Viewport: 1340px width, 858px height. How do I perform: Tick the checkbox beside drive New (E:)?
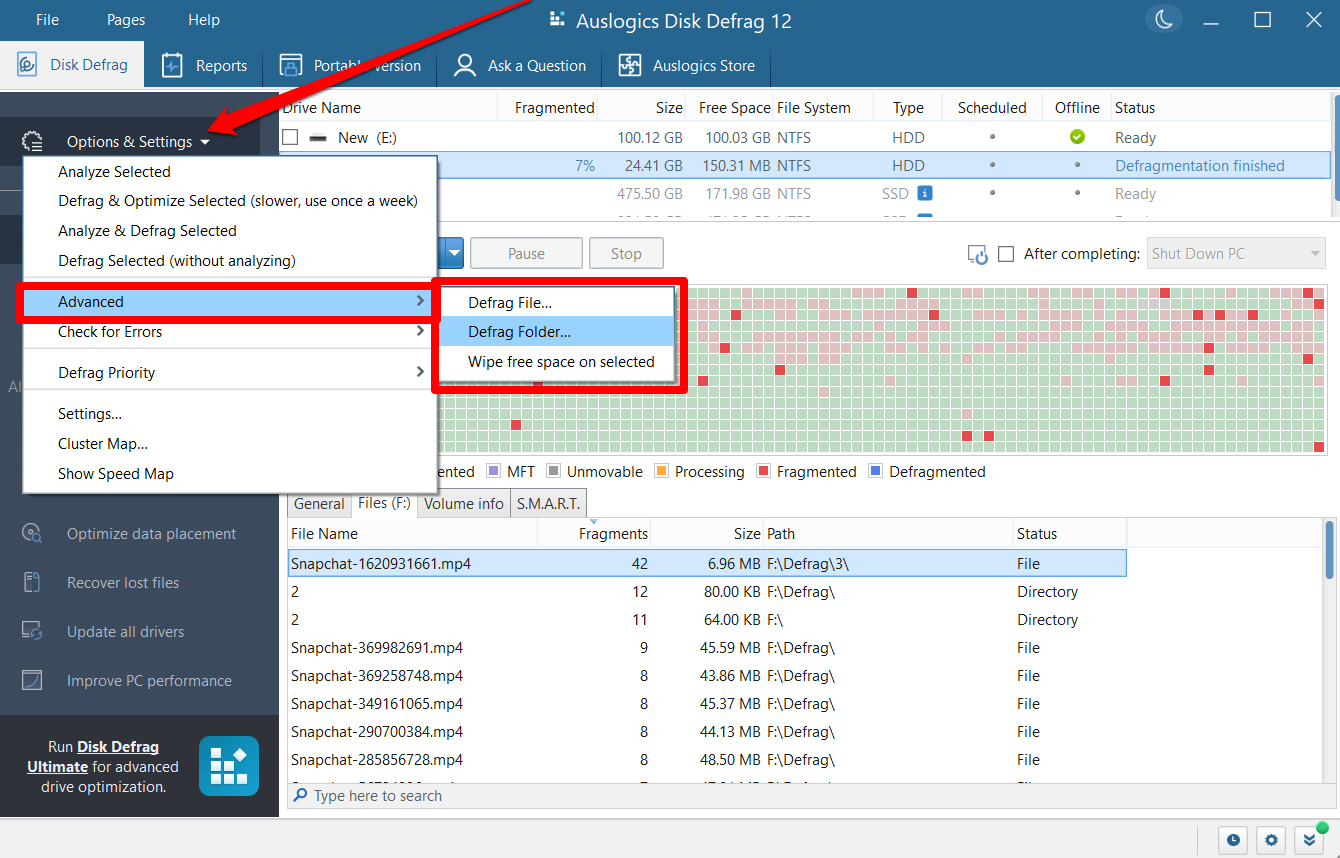[x=290, y=137]
